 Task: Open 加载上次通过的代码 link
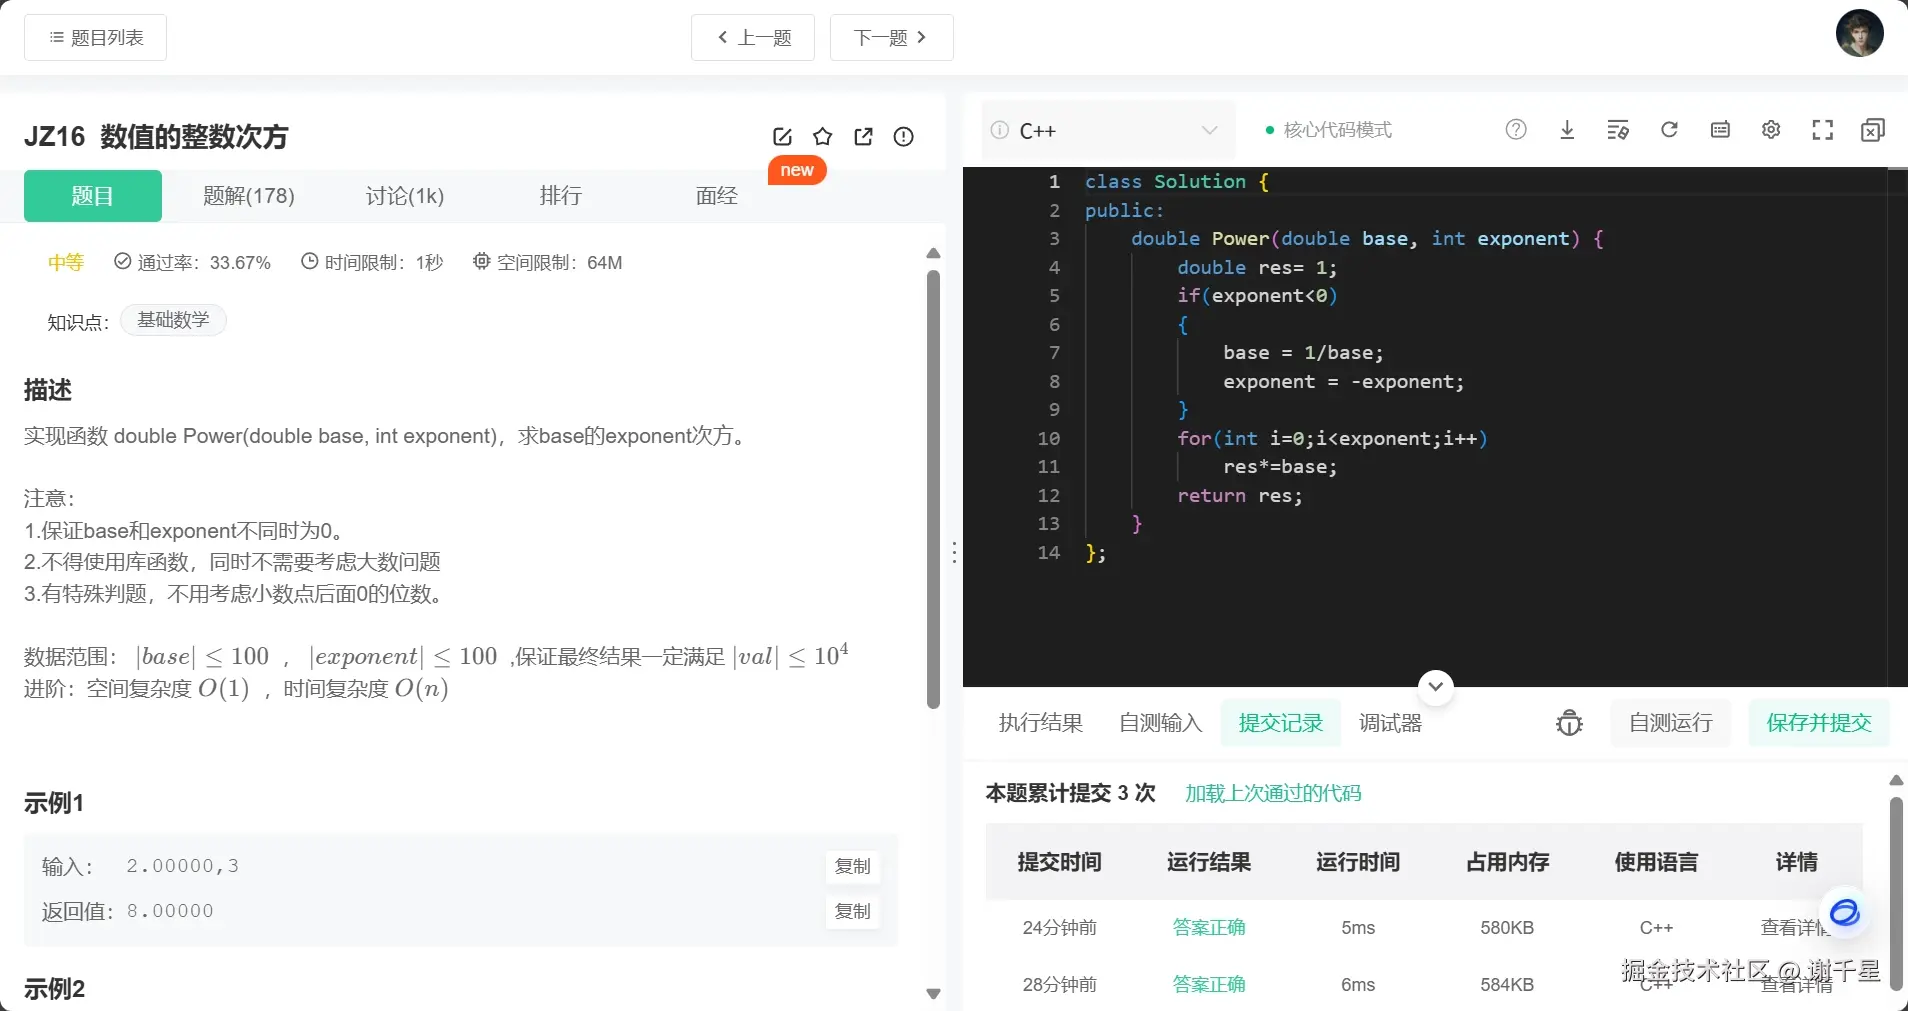pos(1271,792)
